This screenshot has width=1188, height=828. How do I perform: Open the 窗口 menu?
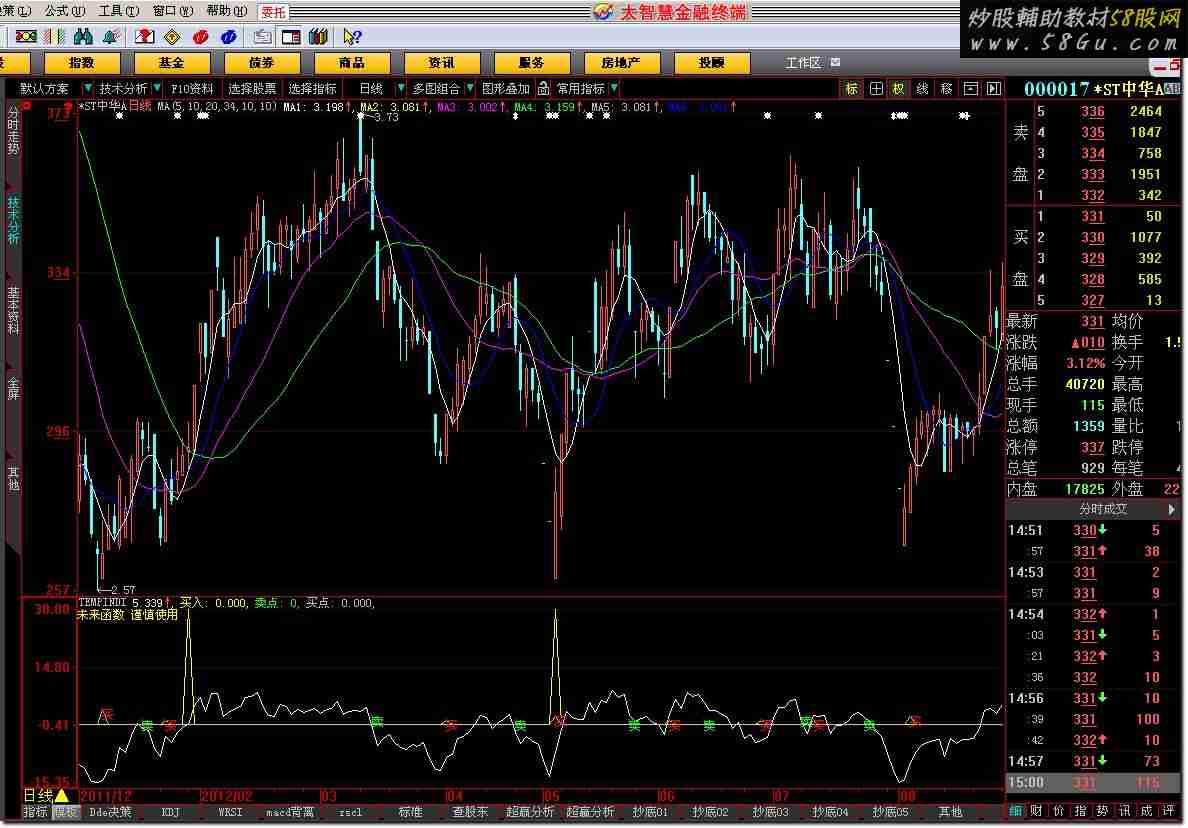[174, 11]
